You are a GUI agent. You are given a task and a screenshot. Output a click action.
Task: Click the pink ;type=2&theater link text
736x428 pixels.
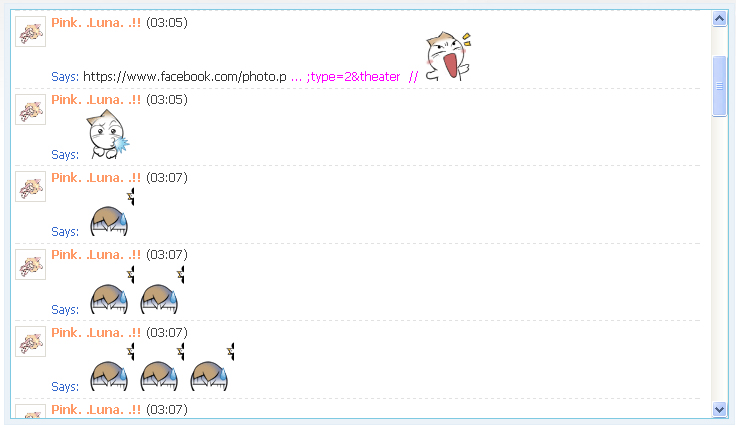(353, 76)
